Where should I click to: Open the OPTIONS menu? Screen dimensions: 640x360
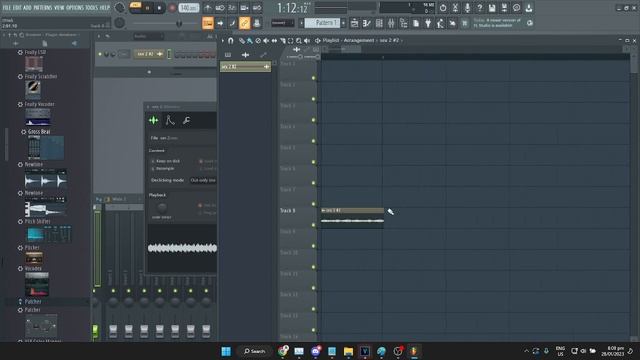(x=75, y=8)
